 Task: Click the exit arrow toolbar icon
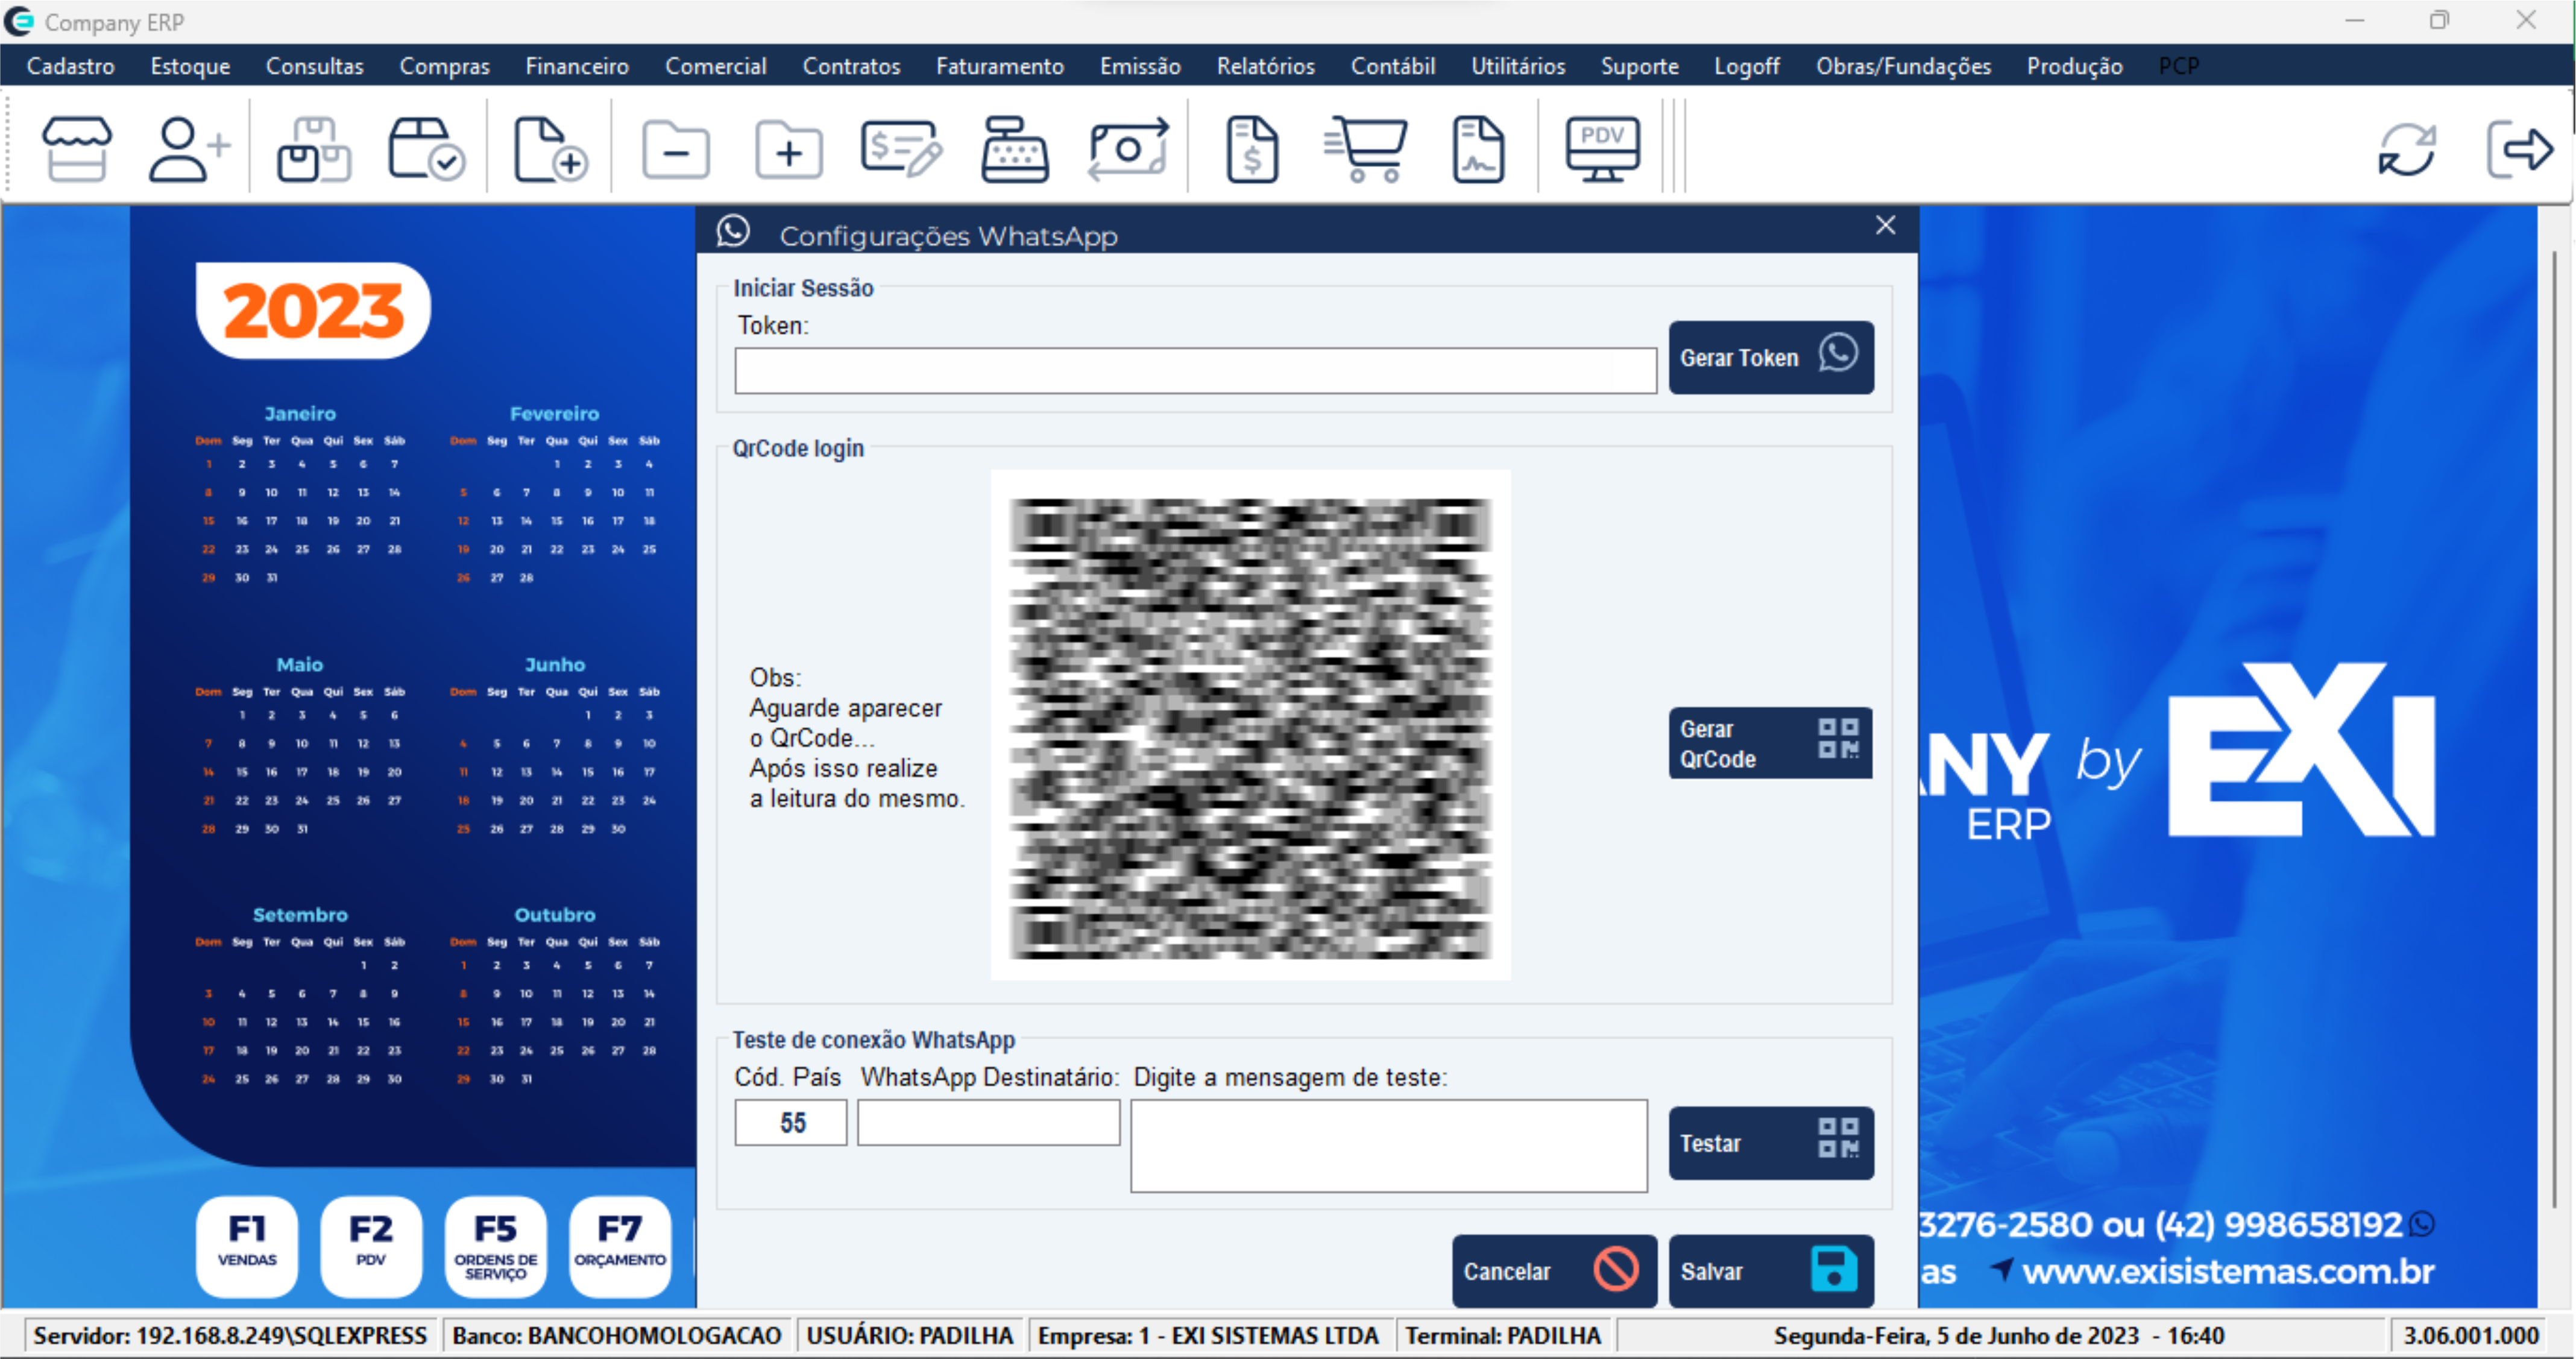click(x=2519, y=150)
